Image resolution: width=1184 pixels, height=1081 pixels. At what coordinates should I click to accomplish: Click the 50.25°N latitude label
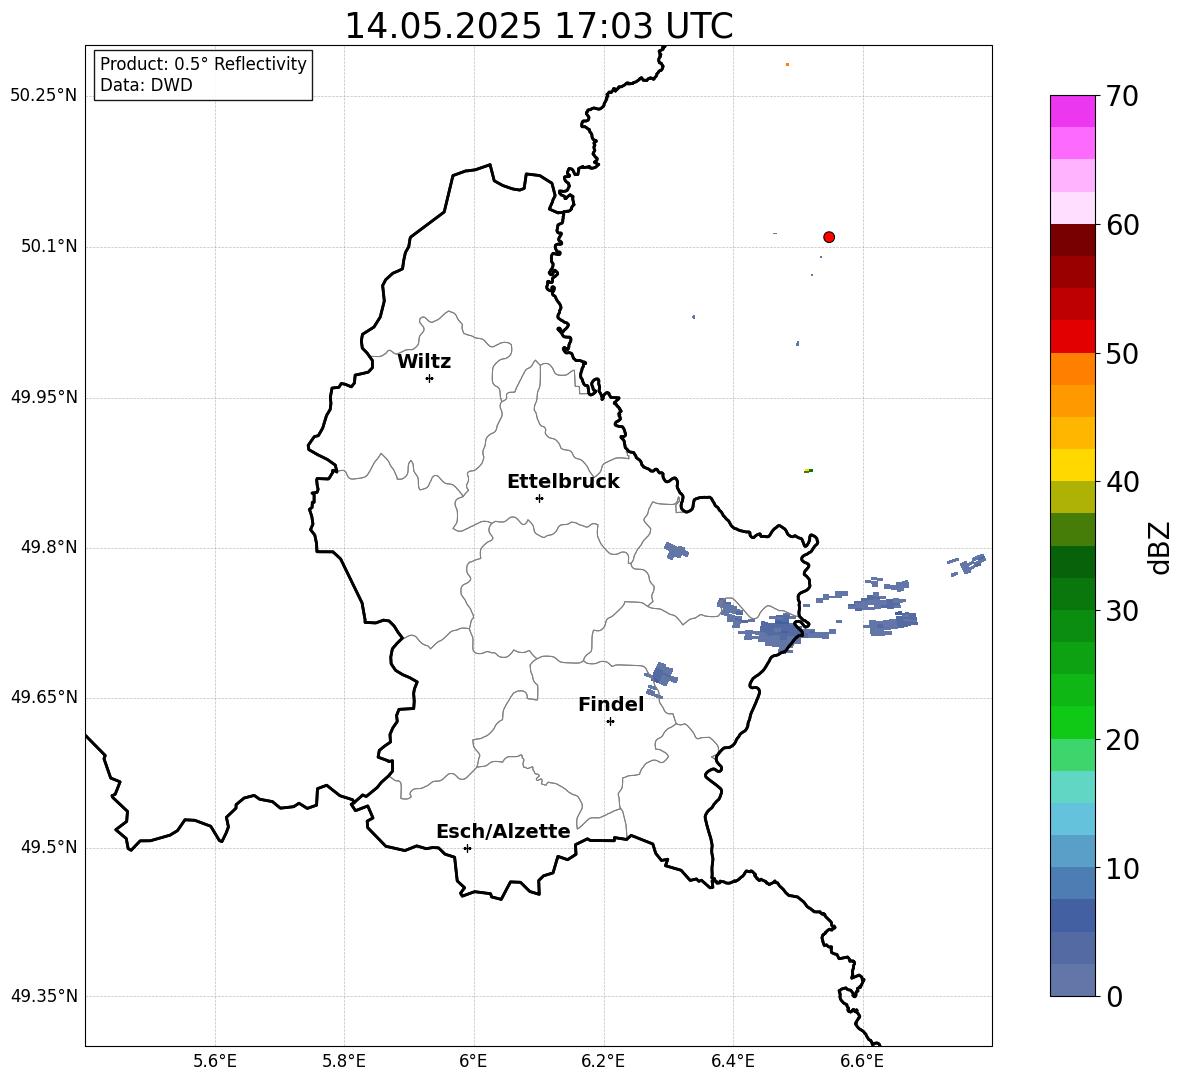click(44, 96)
